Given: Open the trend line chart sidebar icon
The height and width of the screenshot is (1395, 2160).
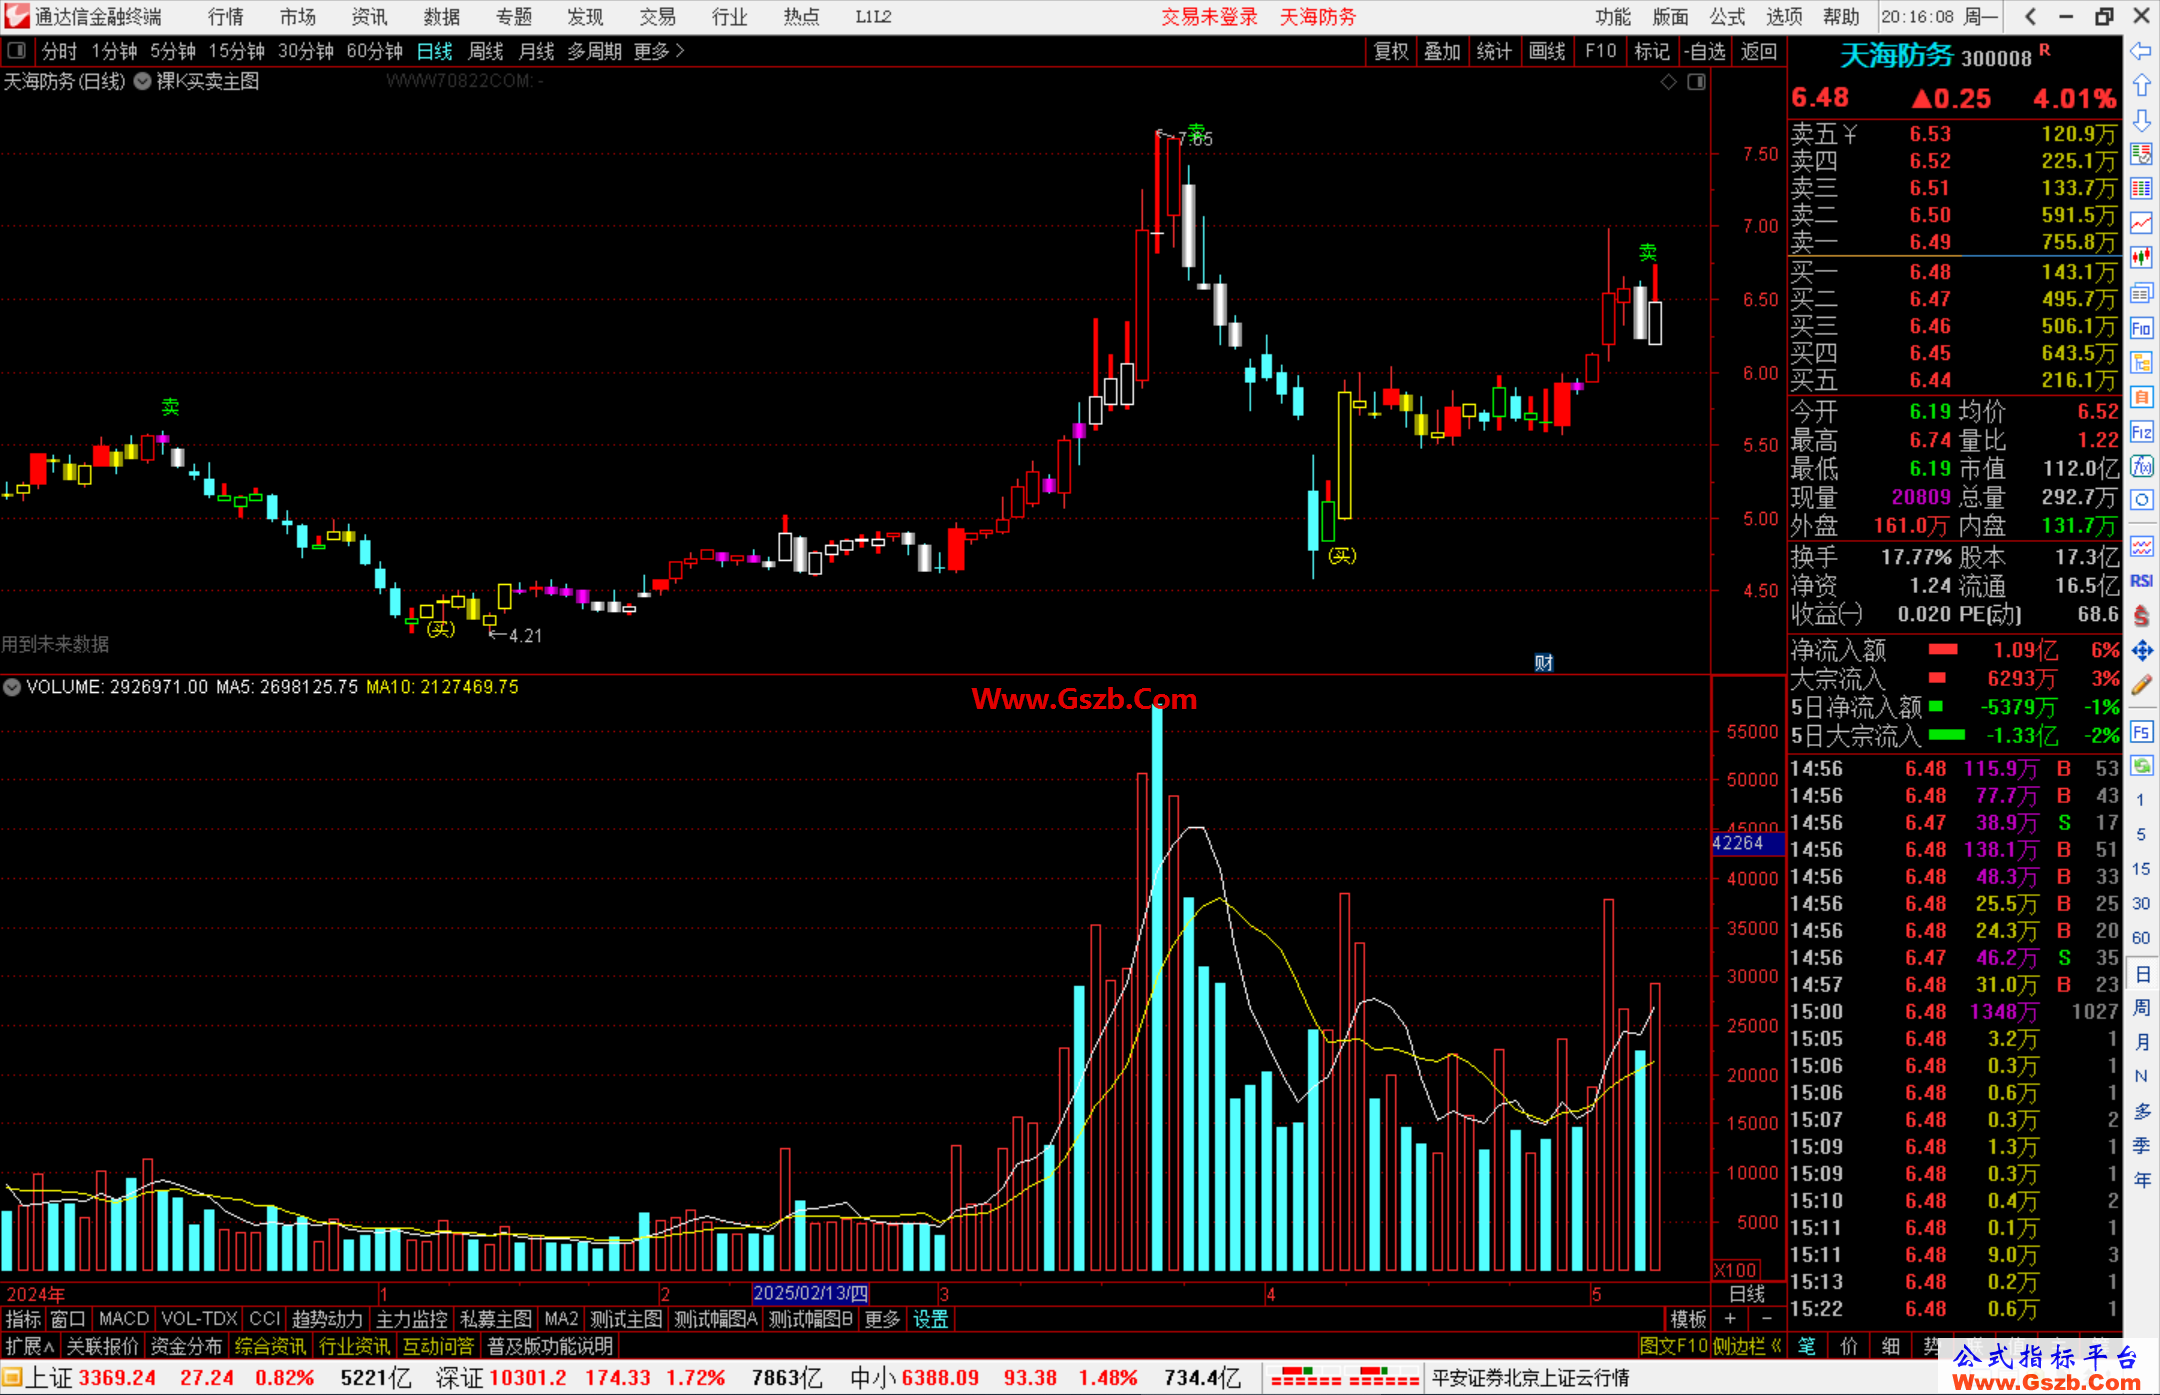Looking at the screenshot, I should click(x=2141, y=223).
